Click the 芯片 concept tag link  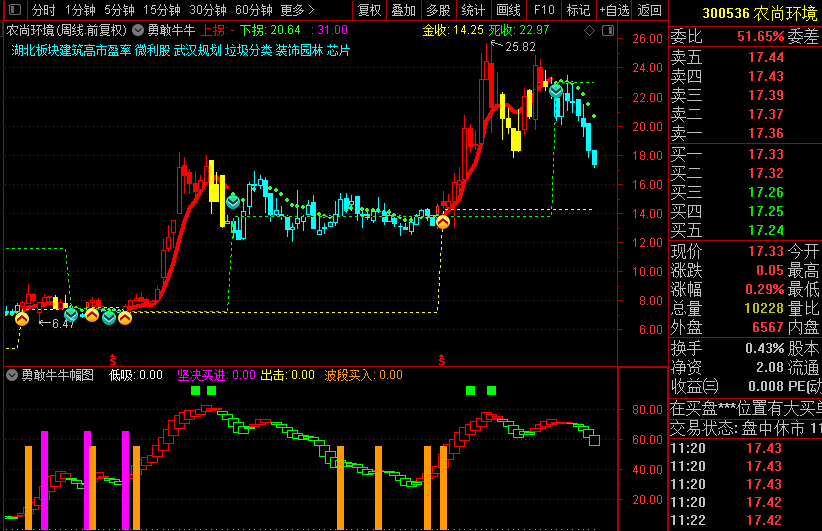tap(338, 50)
